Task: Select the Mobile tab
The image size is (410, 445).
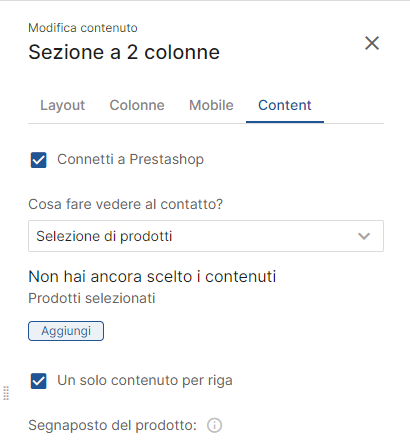Action: pos(211,105)
